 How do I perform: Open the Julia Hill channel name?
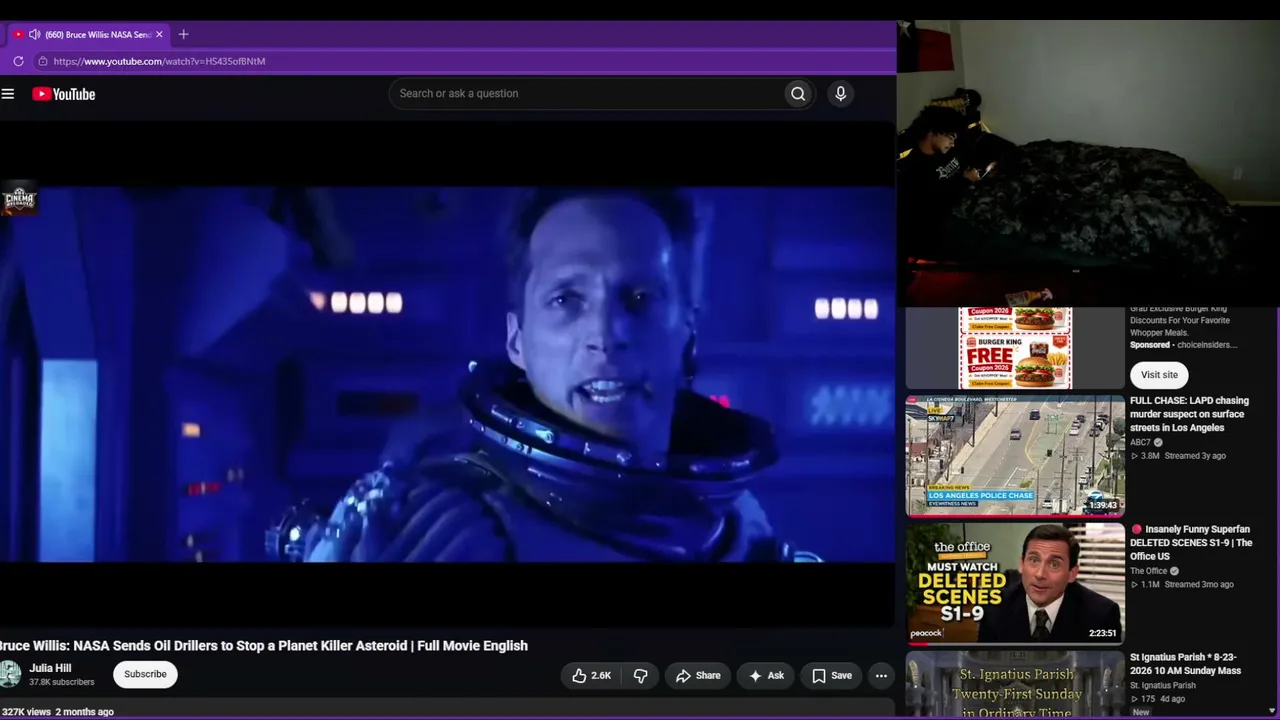coord(50,668)
